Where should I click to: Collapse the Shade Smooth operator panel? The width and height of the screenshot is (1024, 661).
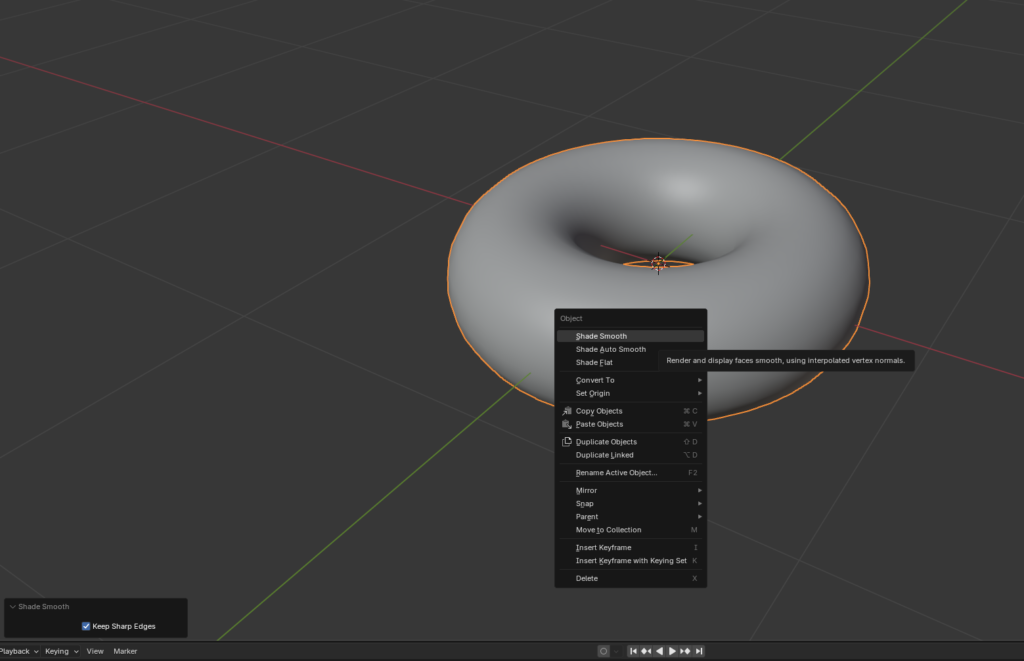pos(13,607)
